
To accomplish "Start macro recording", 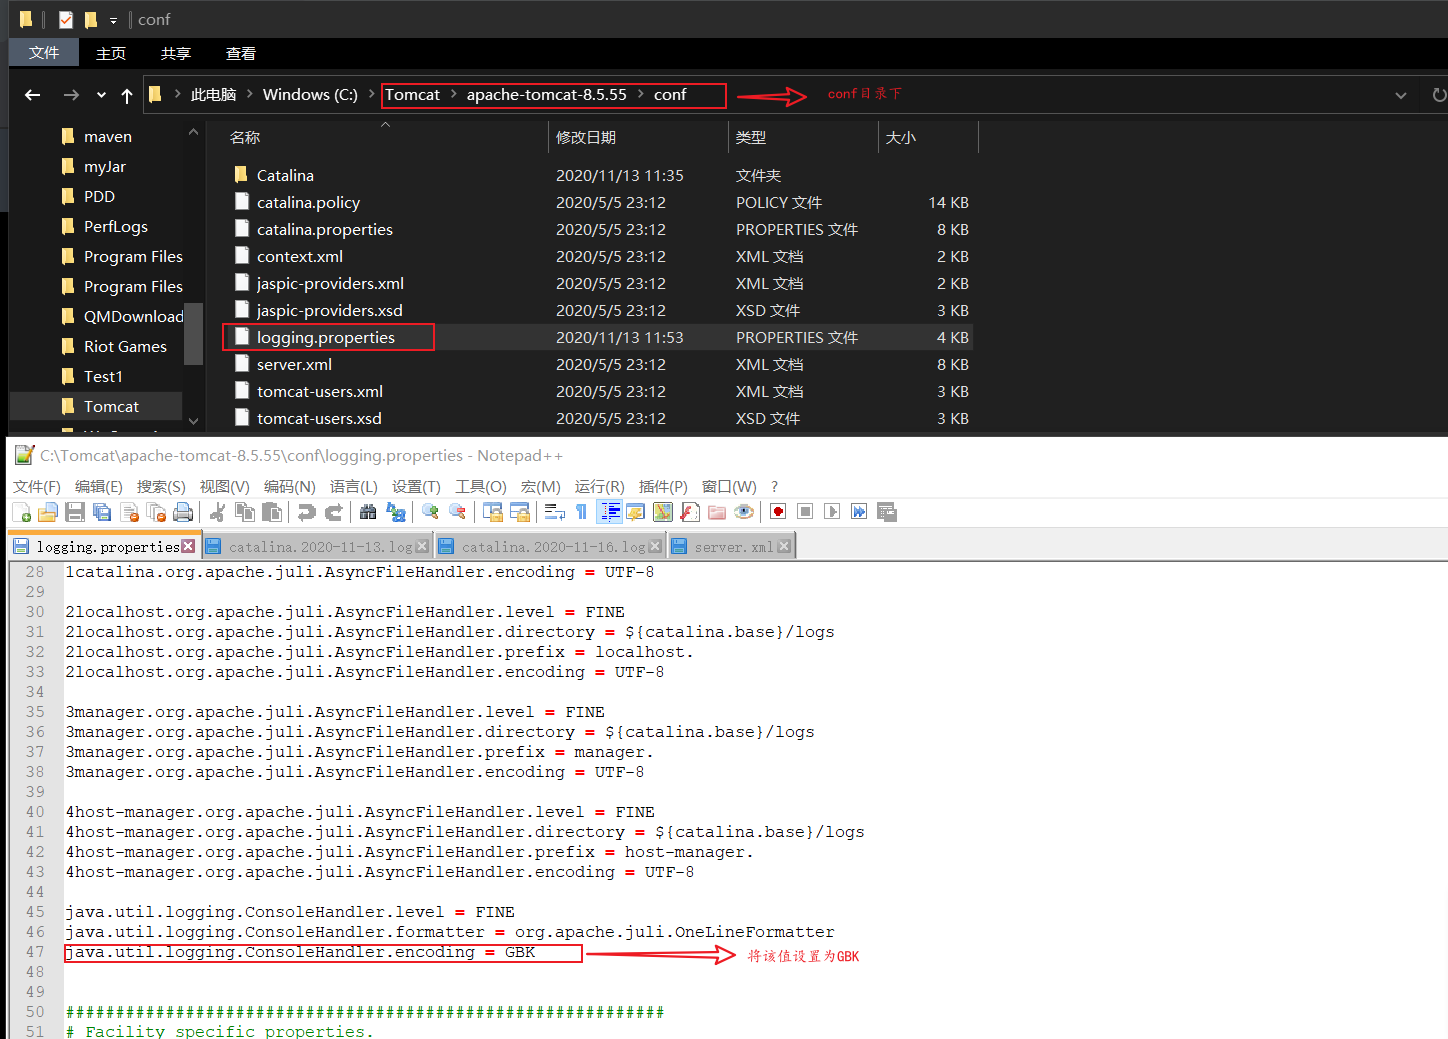I will tap(778, 512).
